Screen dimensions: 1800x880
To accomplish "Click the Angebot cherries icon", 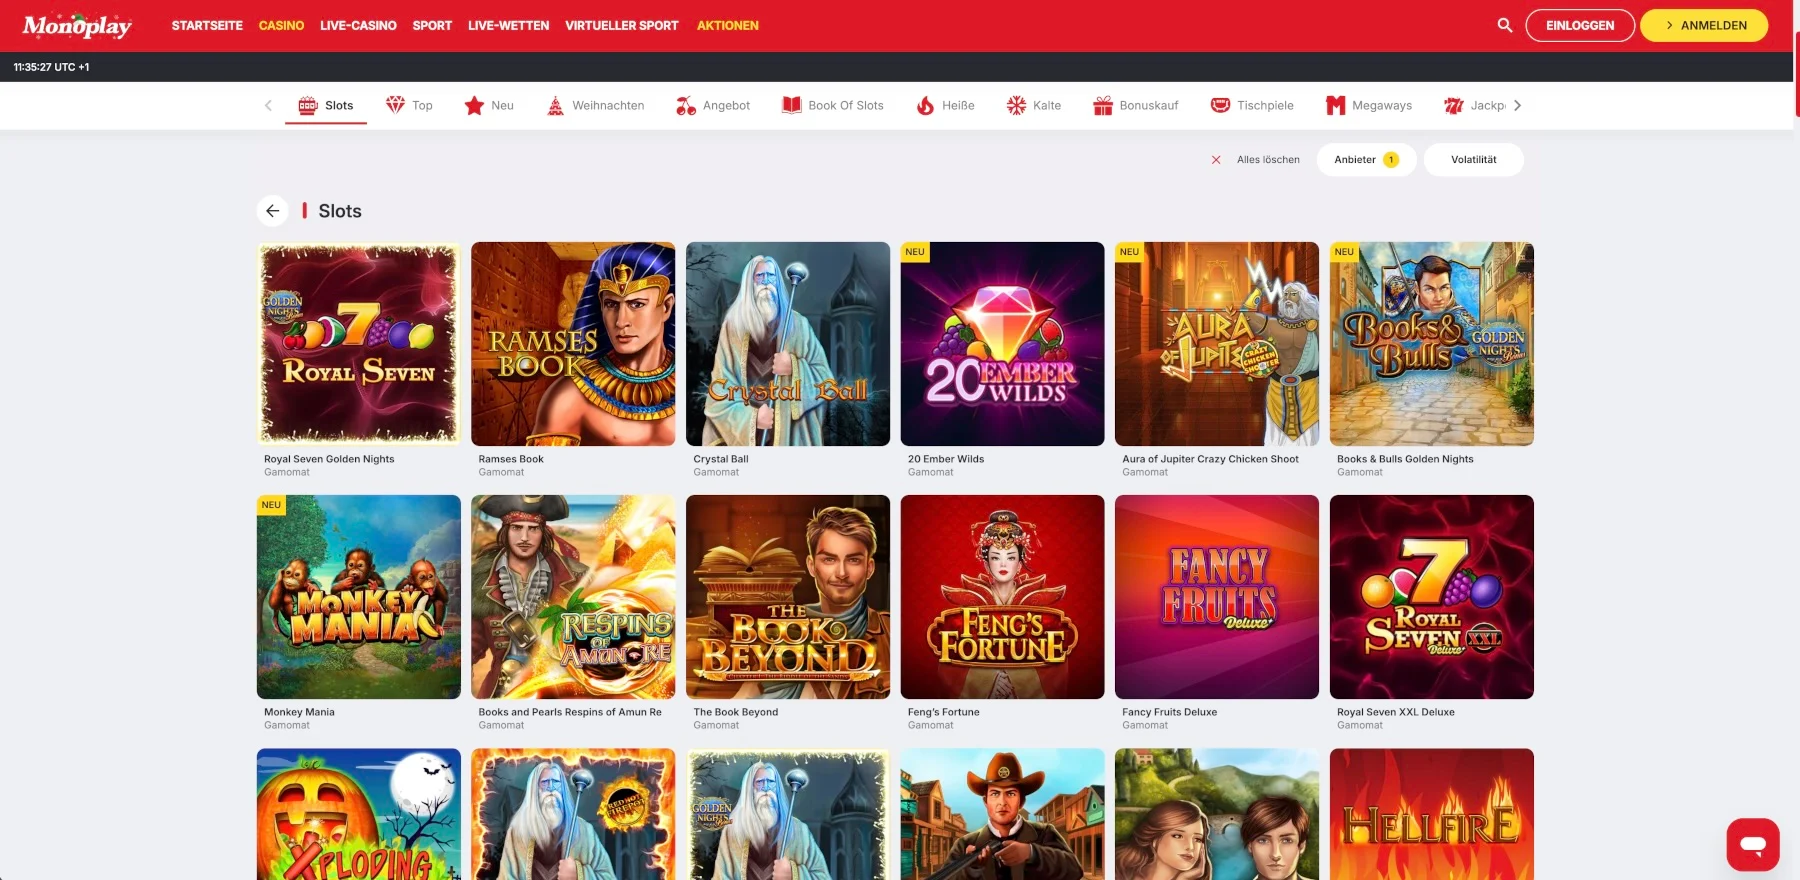I will [x=686, y=105].
